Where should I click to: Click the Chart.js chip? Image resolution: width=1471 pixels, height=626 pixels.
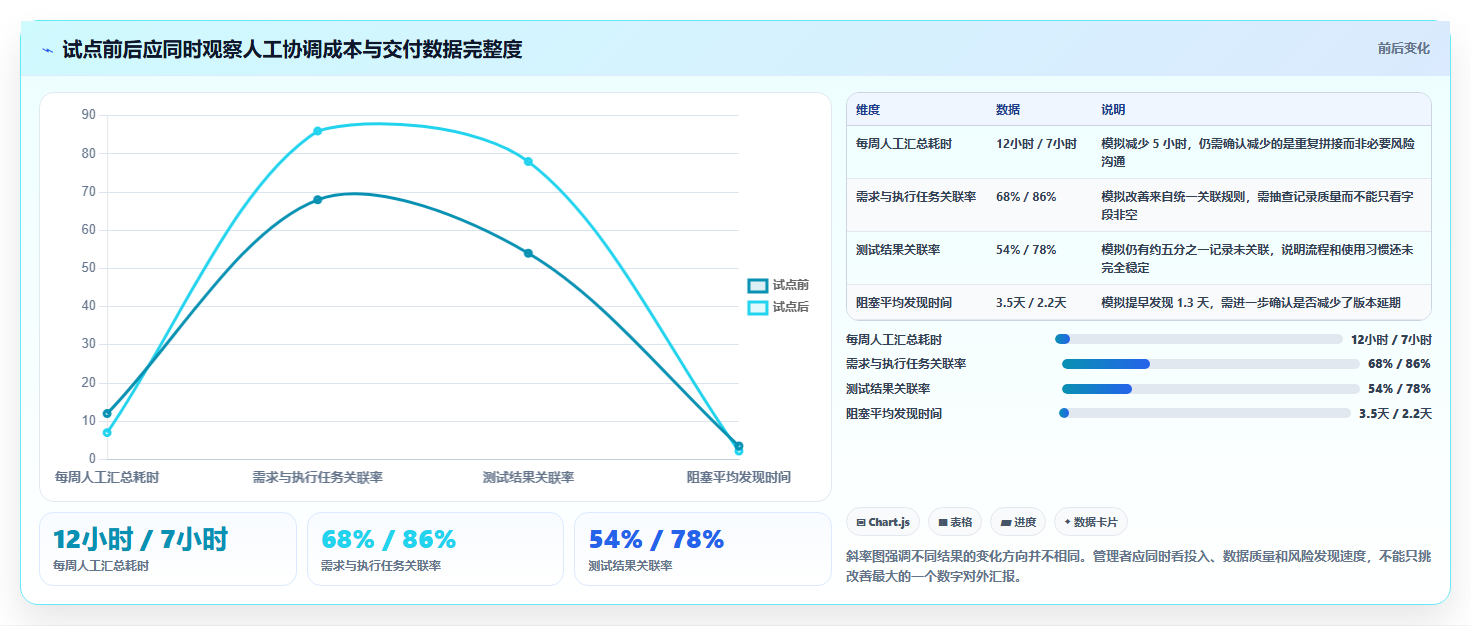click(x=883, y=522)
